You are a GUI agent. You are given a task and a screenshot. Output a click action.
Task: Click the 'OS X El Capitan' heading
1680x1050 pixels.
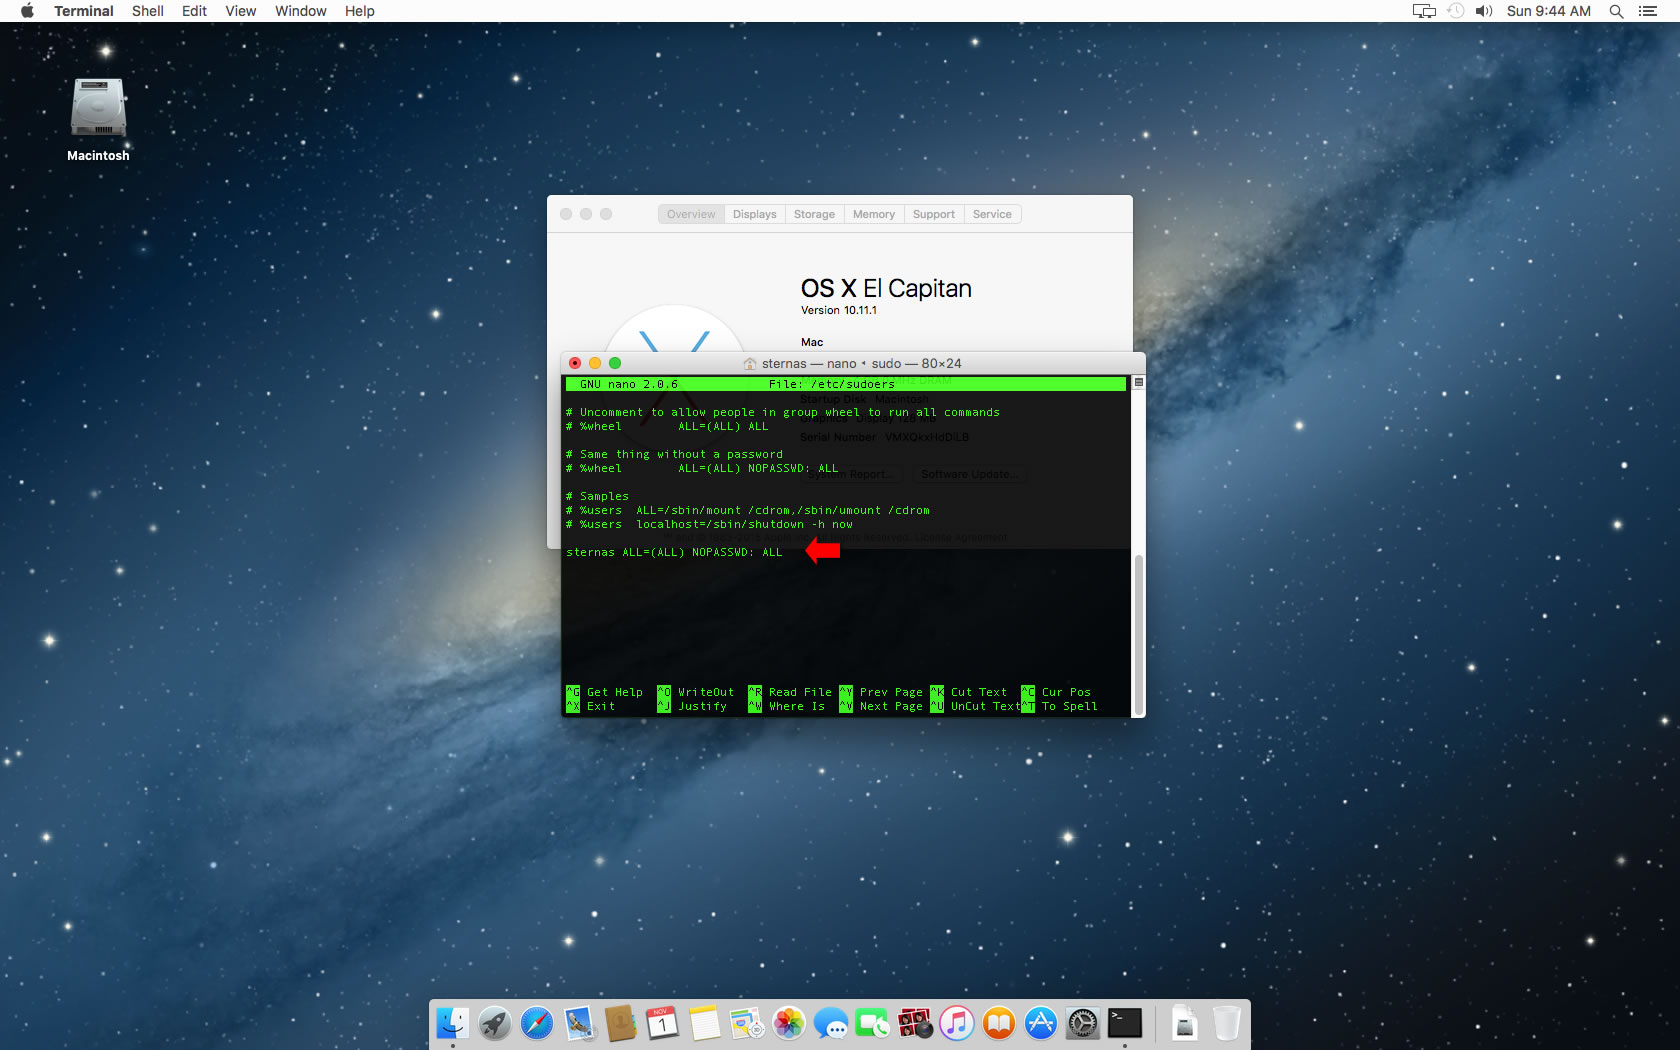pos(886,288)
